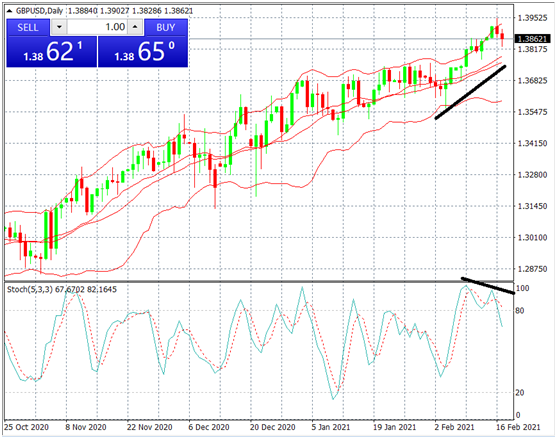Increase lot volume with up arrow
The width and height of the screenshot is (557, 439).
pyautogui.click(x=135, y=27)
